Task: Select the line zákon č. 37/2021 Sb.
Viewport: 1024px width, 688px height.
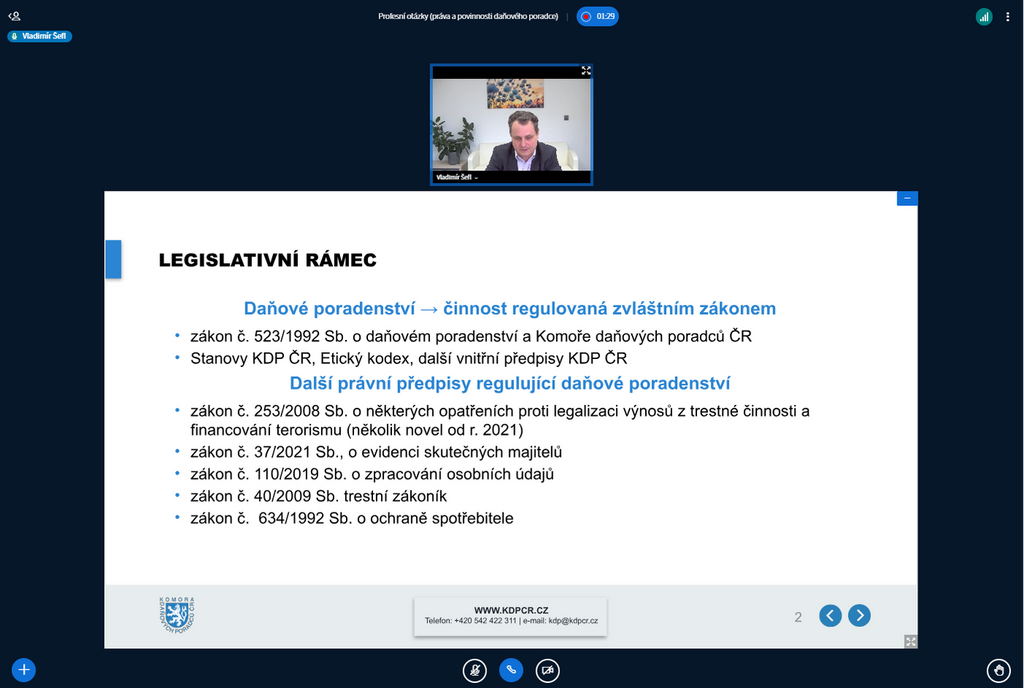Action: pyautogui.click(x=376, y=452)
